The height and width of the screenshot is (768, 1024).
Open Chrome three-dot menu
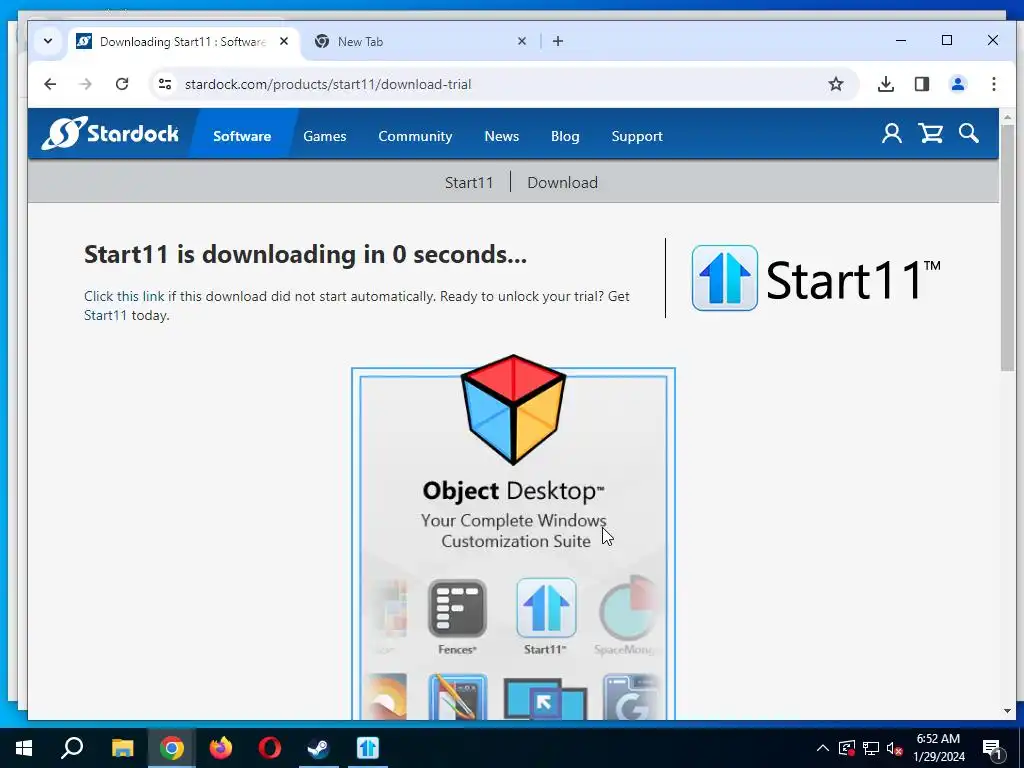coord(993,84)
